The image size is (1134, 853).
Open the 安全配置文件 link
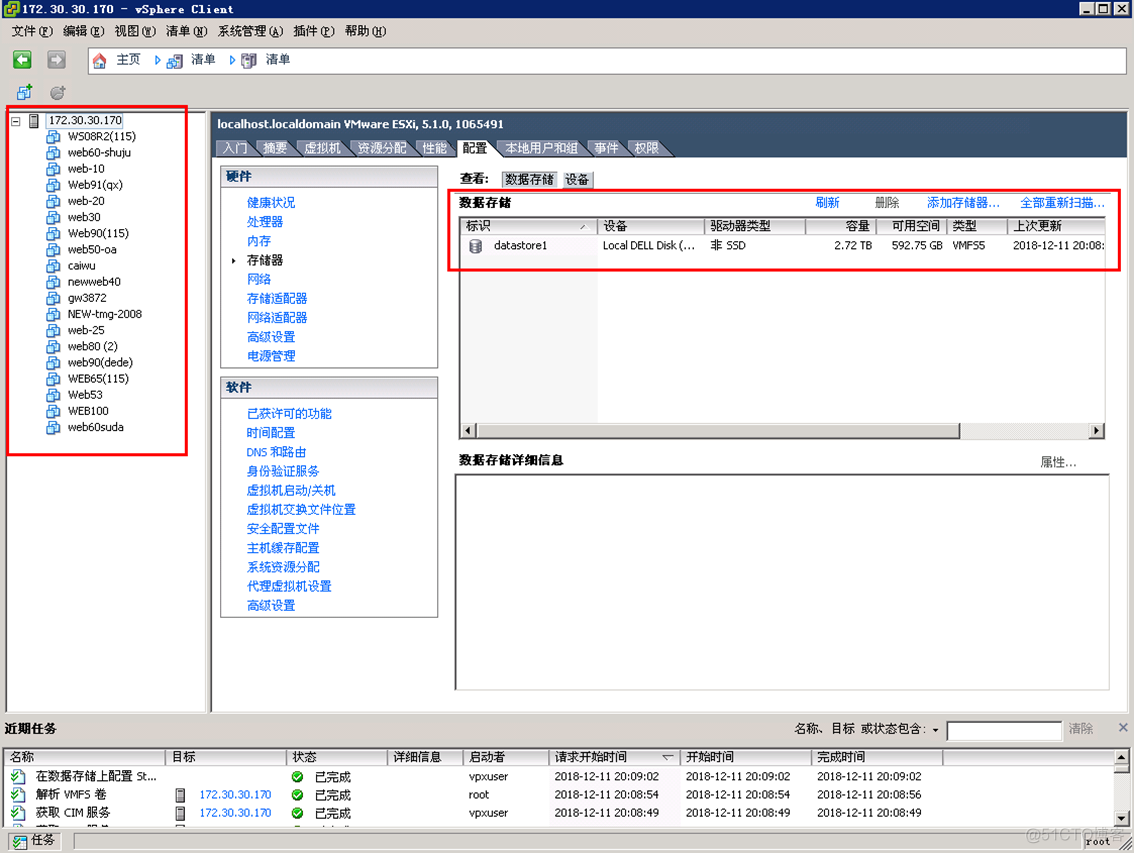(283, 529)
